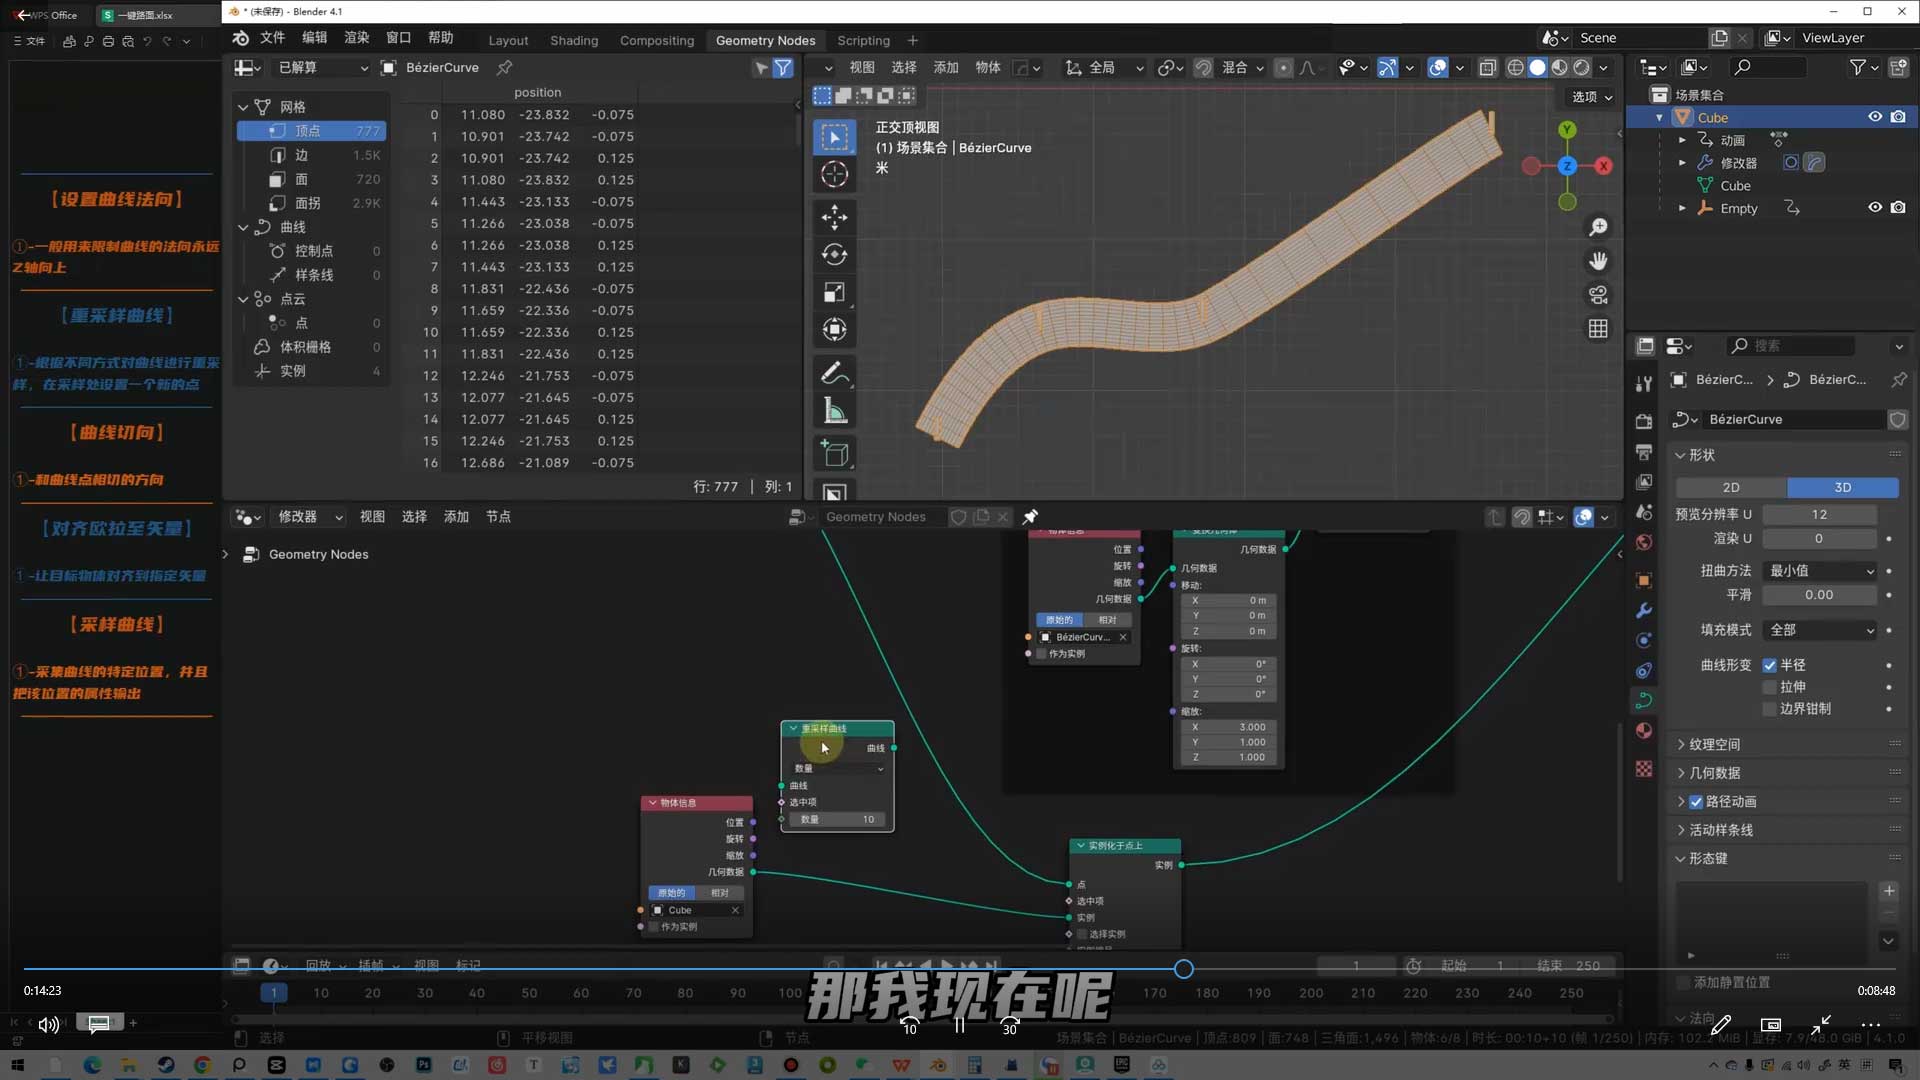
Task: Toggle camera view icon in viewport
Action: 1598,295
